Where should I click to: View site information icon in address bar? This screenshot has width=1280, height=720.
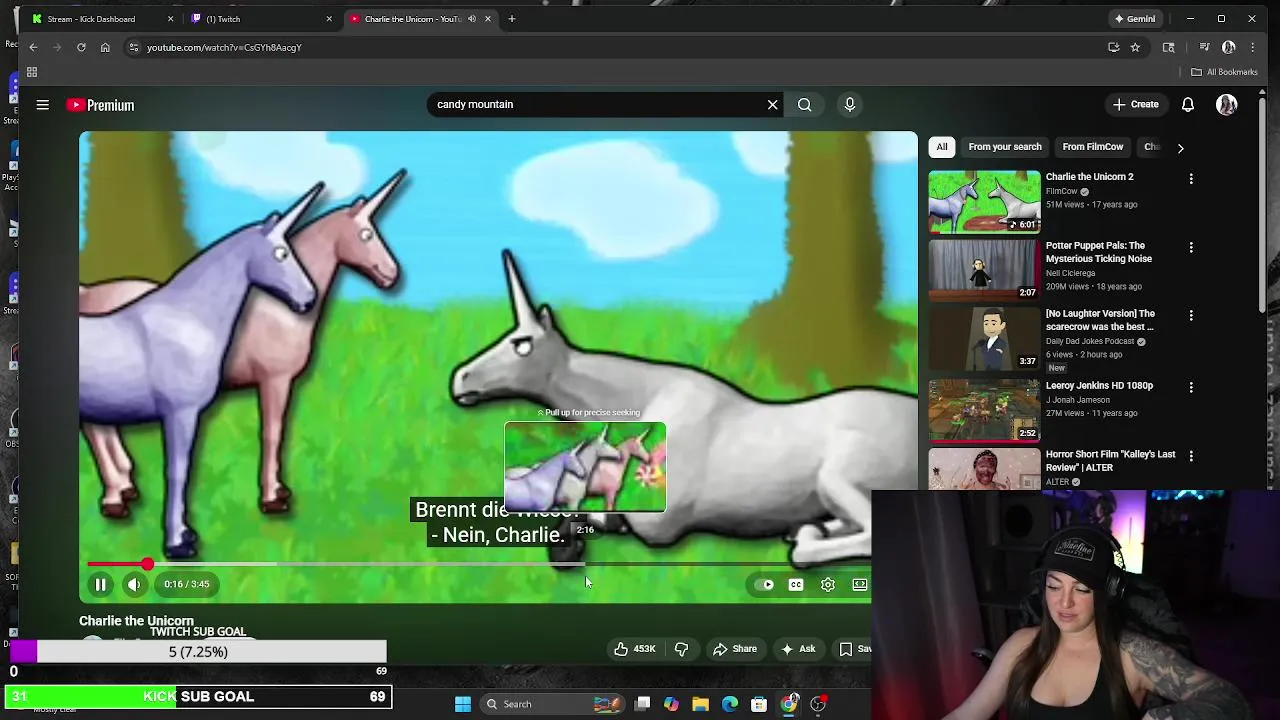click(134, 47)
